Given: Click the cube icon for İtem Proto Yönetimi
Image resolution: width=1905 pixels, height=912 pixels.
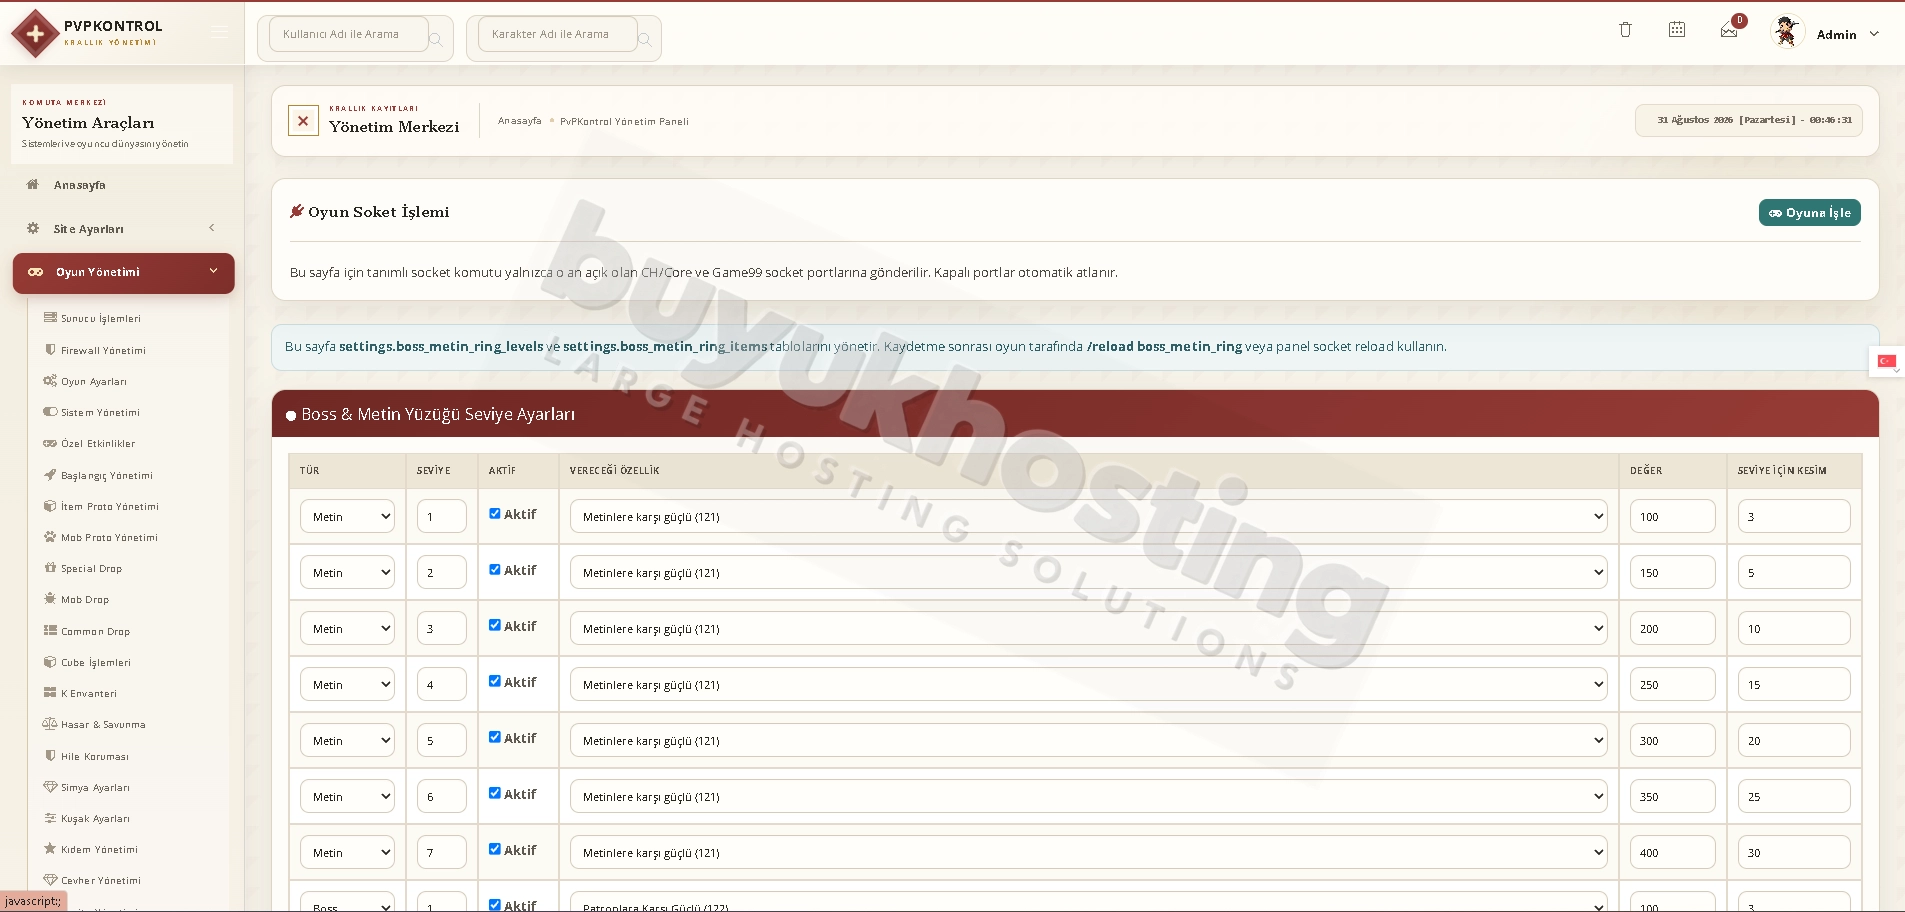Looking at the screenshot, I should pos(50,506).
